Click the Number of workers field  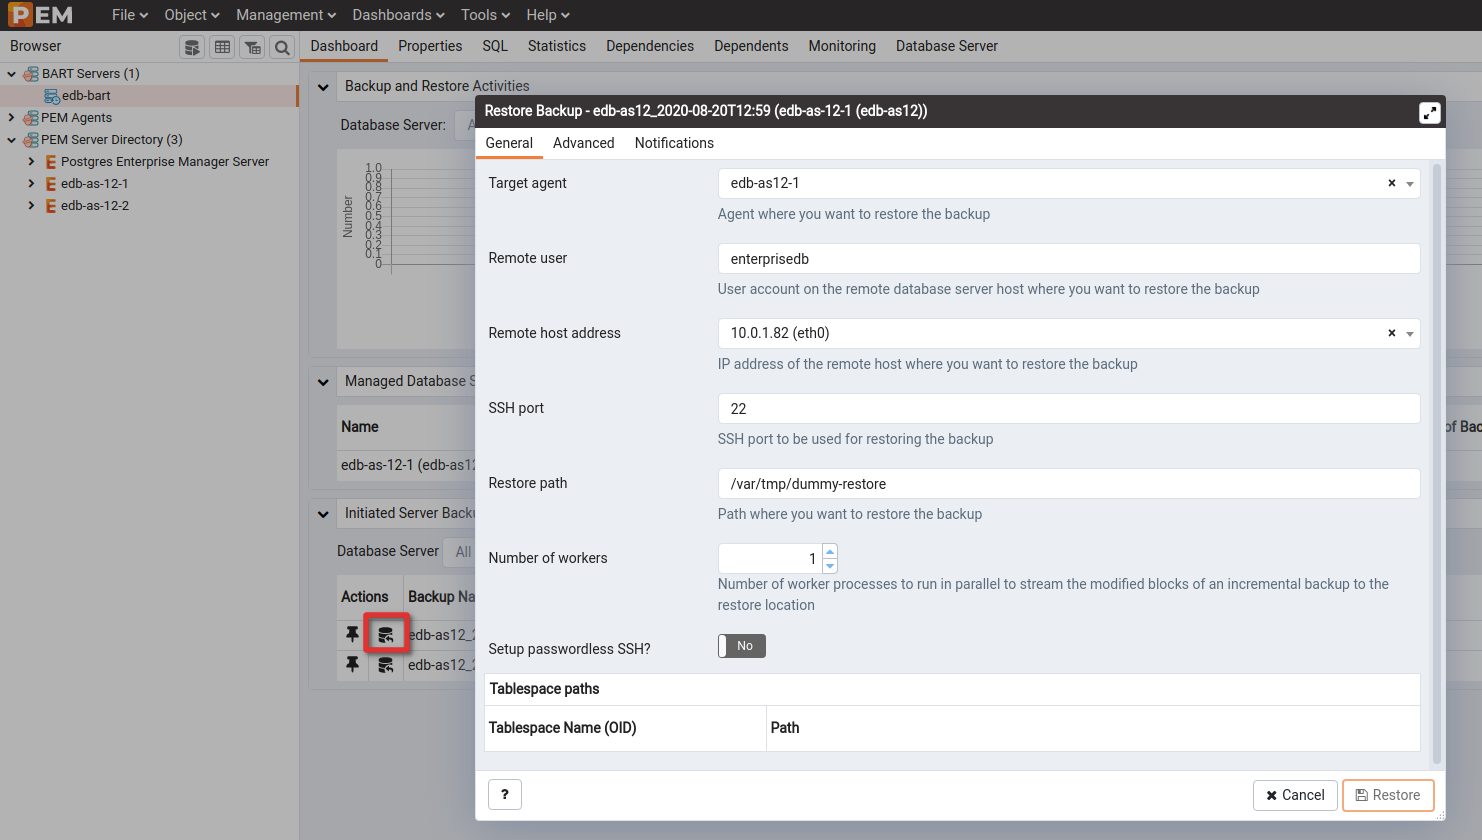pos(770,558)
